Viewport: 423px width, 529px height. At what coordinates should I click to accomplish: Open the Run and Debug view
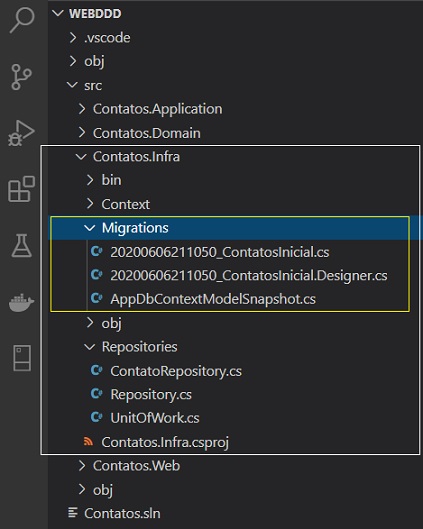[x=22, y=133]
